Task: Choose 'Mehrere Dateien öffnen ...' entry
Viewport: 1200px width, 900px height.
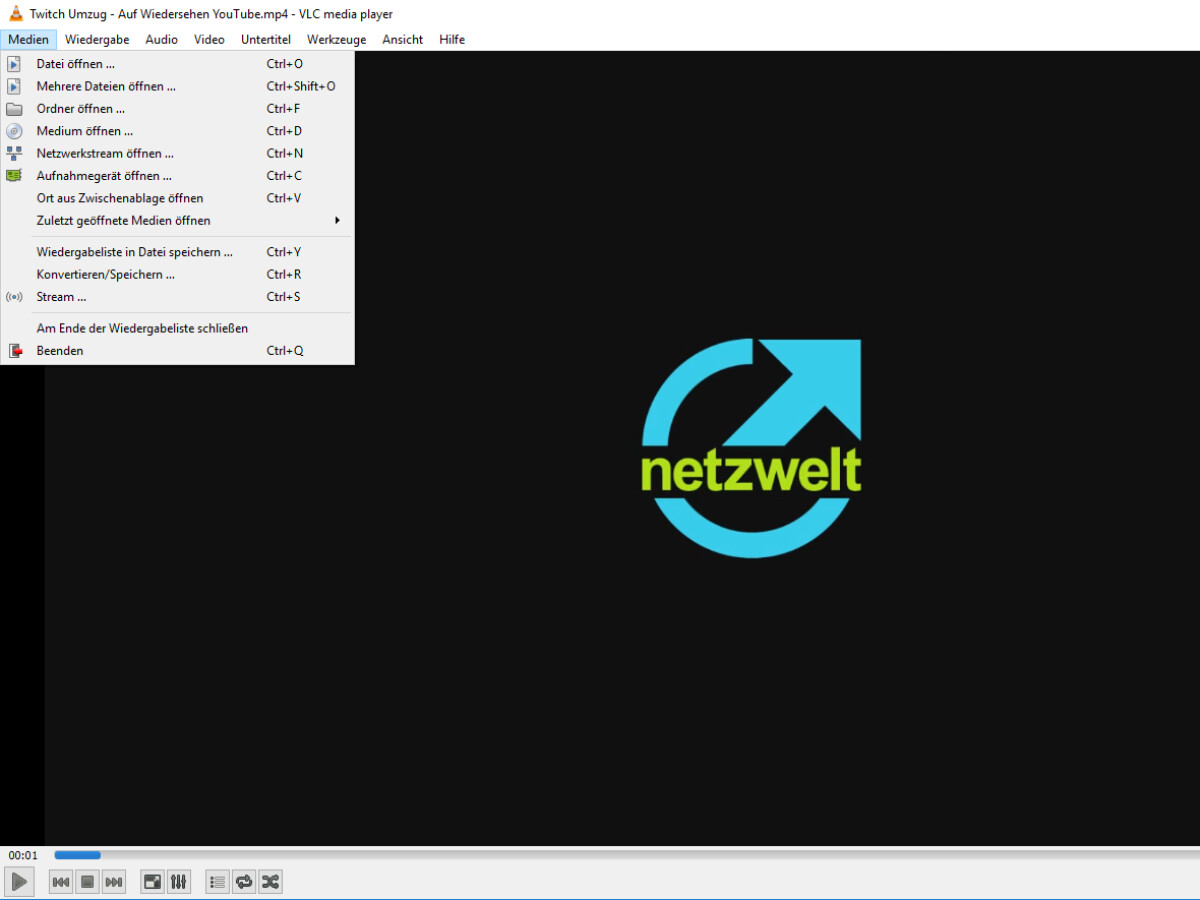Action: 177,86
